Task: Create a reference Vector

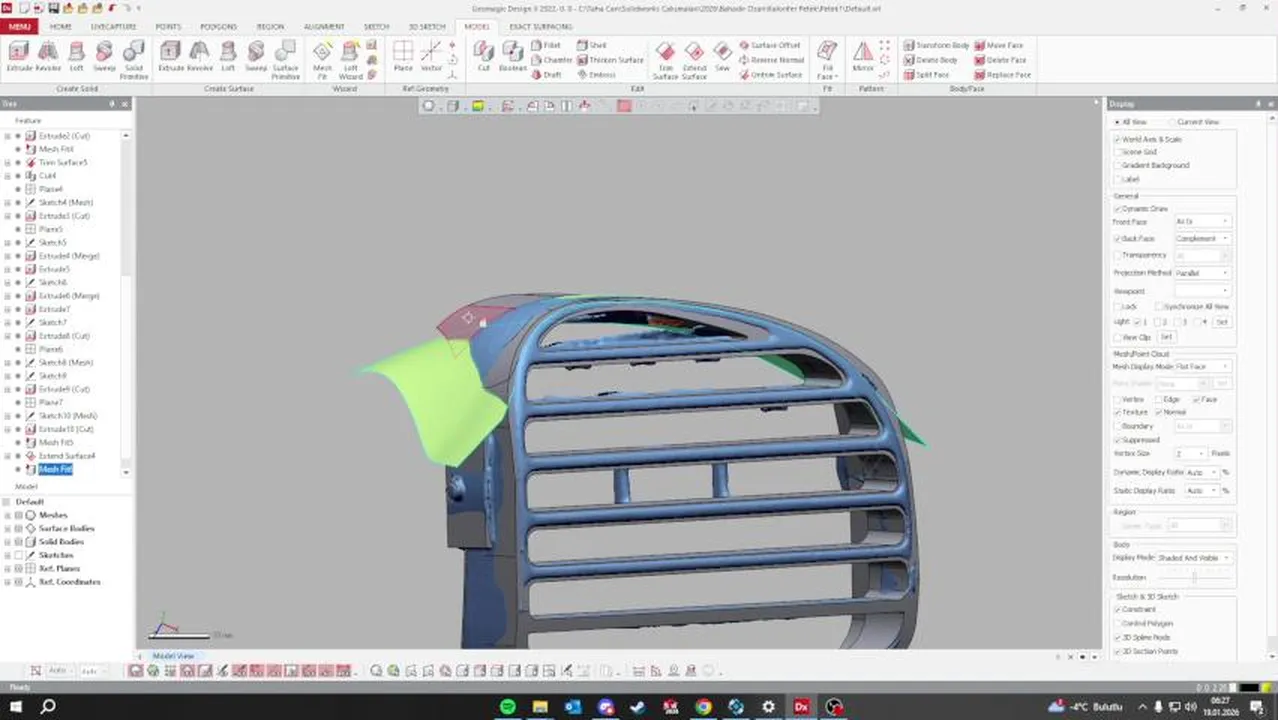Action: click(x=431, y=57)
